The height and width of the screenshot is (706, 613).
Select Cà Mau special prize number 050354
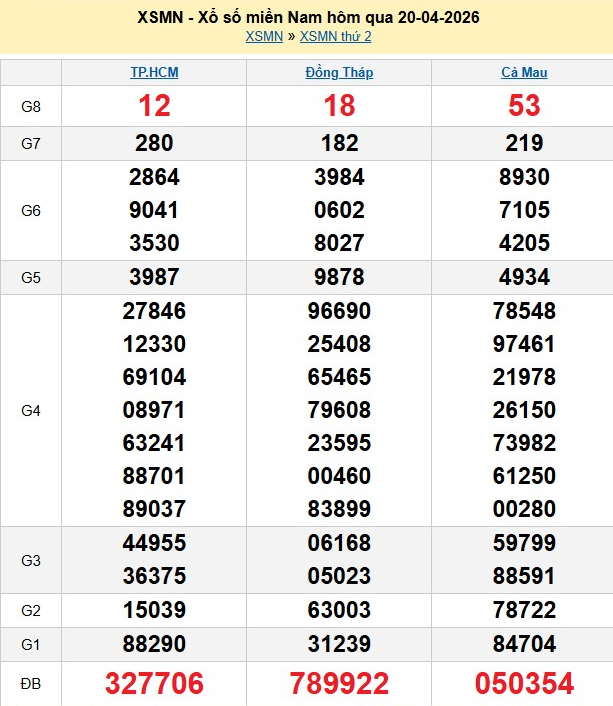click(x=524, y=683)
